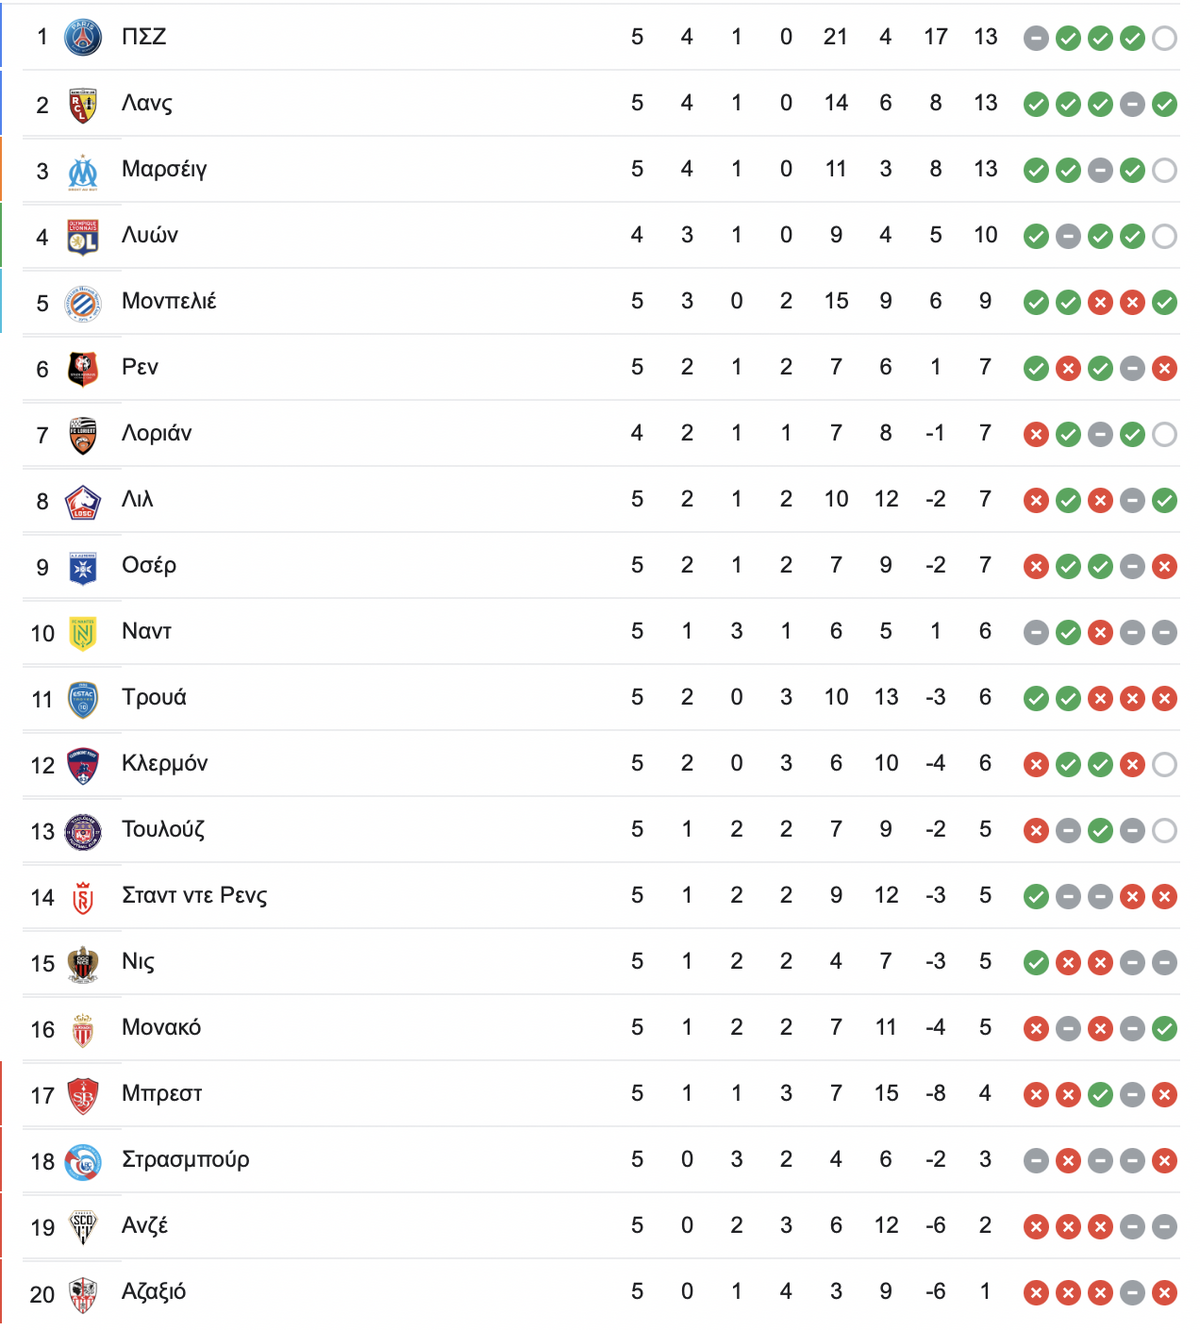1200x1330 pixels.
Task: Click Λανς's latest green win indicator
Action: pos(1164,104)
